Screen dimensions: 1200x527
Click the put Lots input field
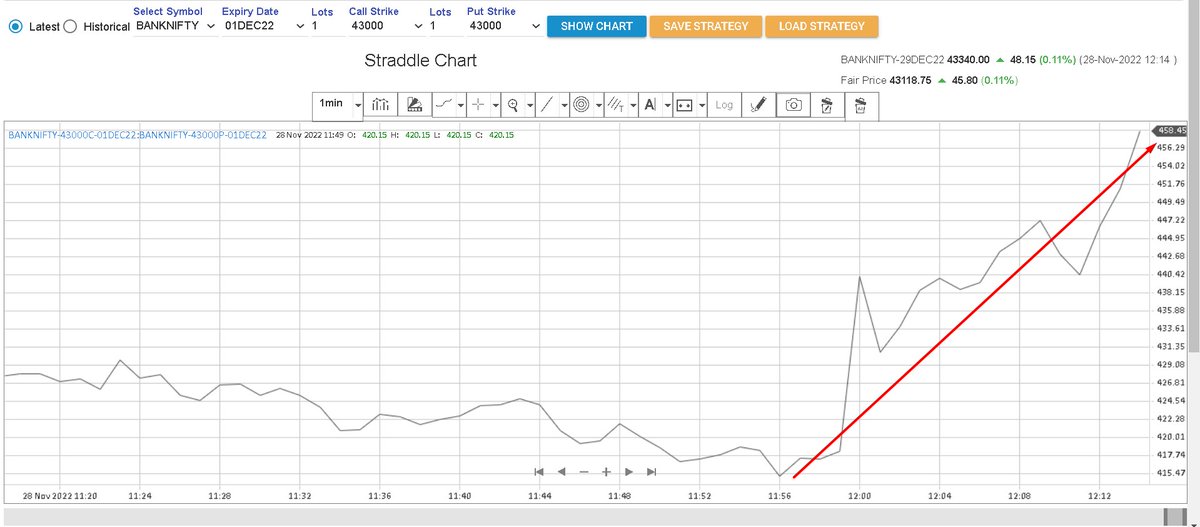[444, 25]
